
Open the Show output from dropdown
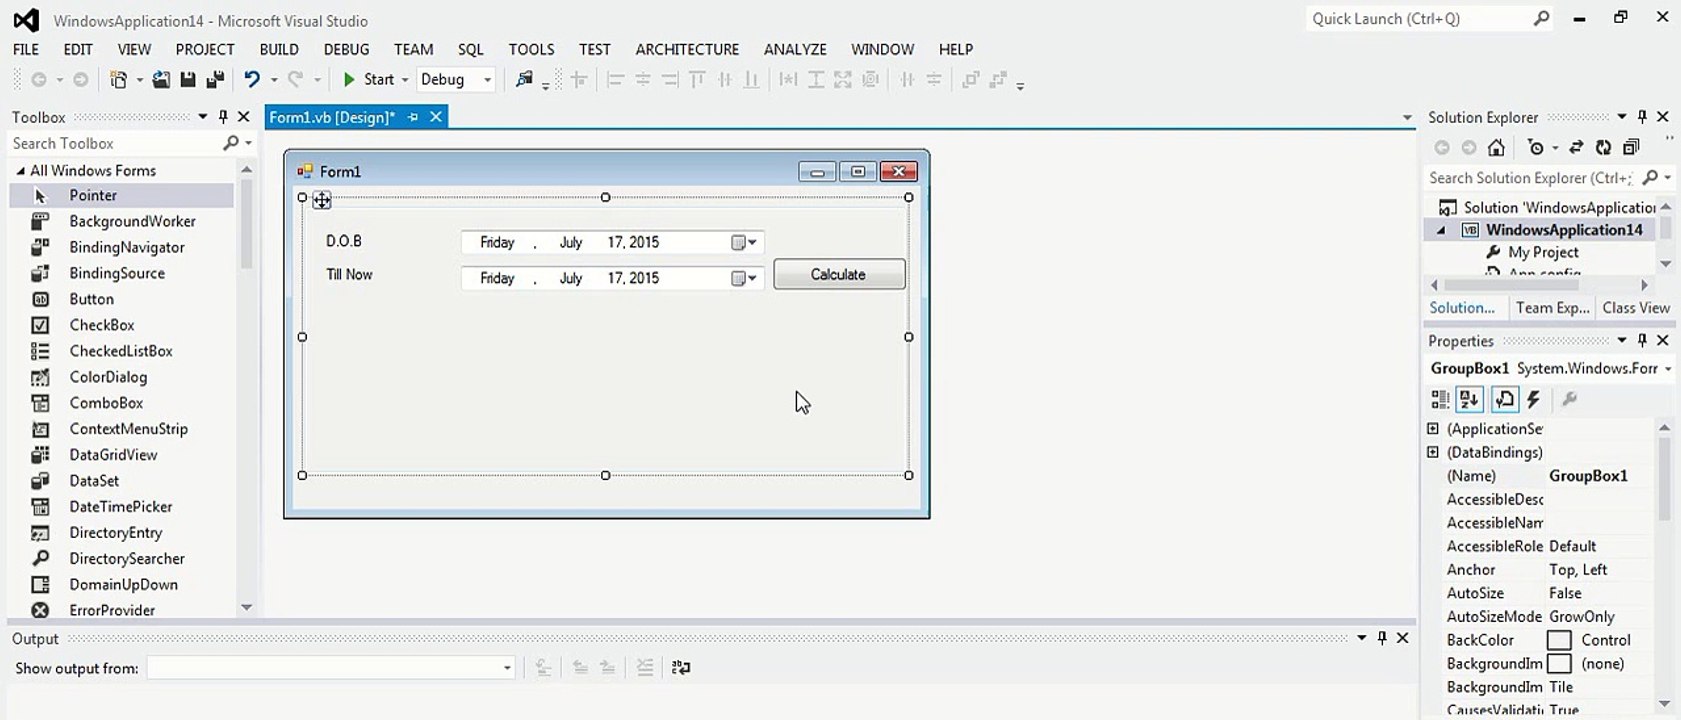coord(507,668)
